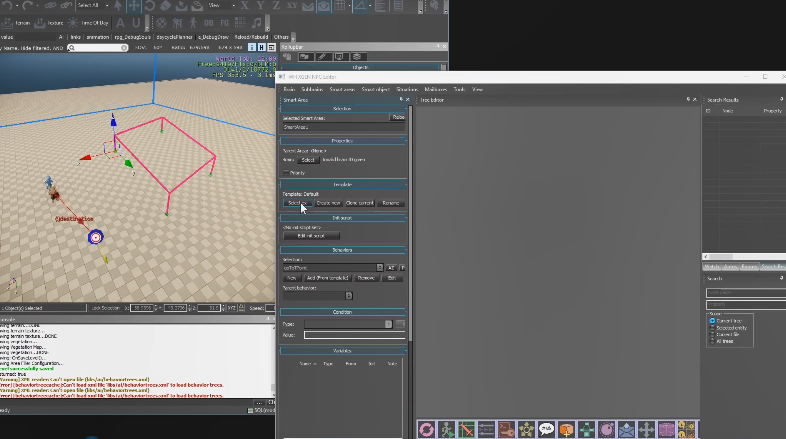Click the Create new template button
786x439 pixels.
coord(328,203)
